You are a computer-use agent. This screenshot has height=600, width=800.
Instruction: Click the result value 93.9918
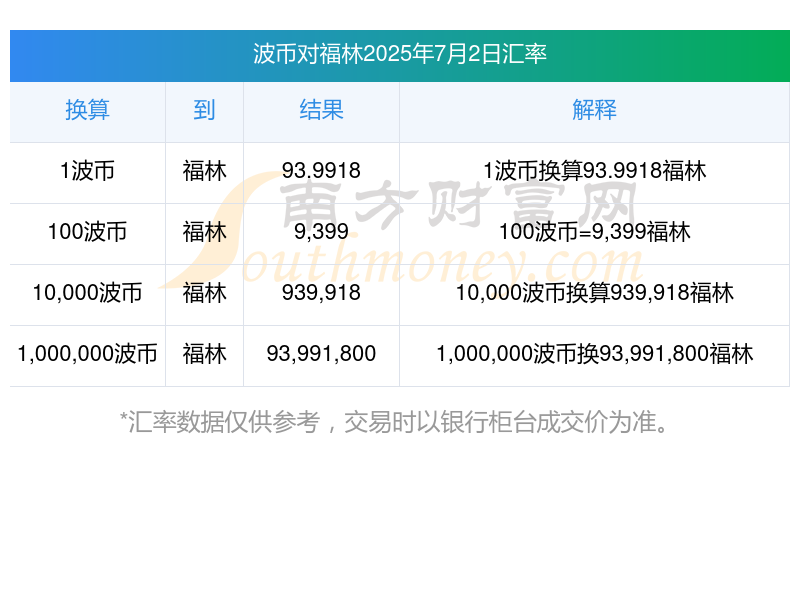coord(322,171)
